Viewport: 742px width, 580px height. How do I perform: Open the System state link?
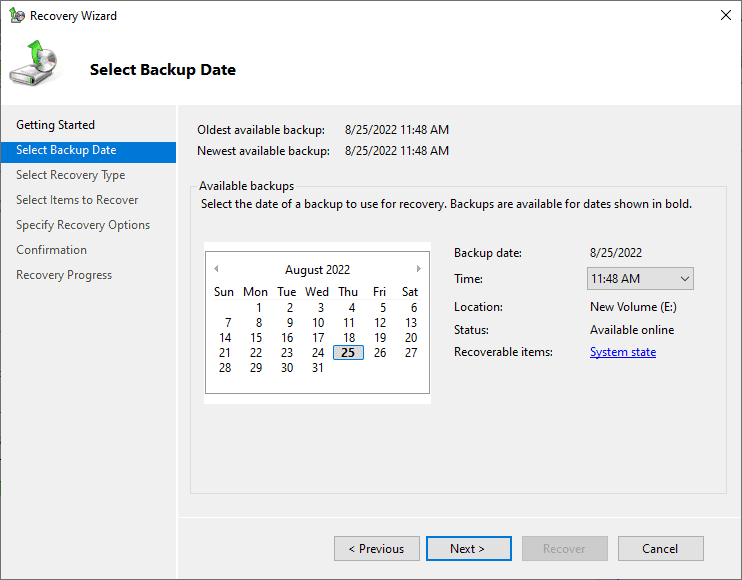623,352
